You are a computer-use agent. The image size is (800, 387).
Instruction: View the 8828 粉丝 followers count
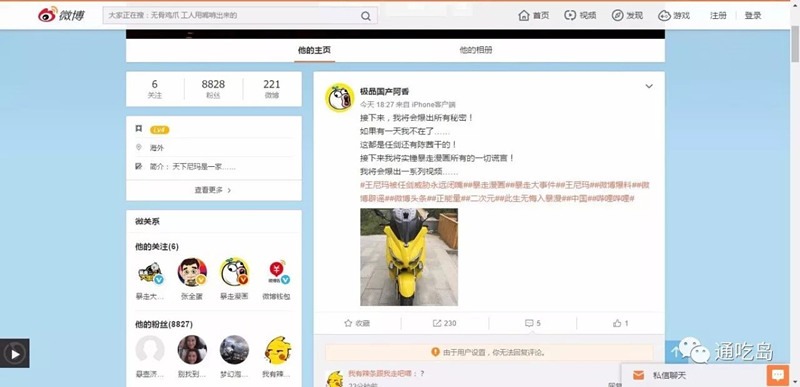(213, 89)
